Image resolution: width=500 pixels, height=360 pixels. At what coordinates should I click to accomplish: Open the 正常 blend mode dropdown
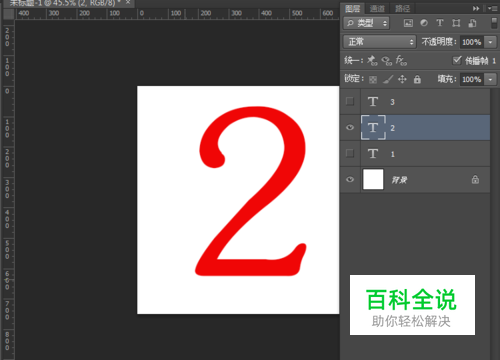click(x=380, y=42)
